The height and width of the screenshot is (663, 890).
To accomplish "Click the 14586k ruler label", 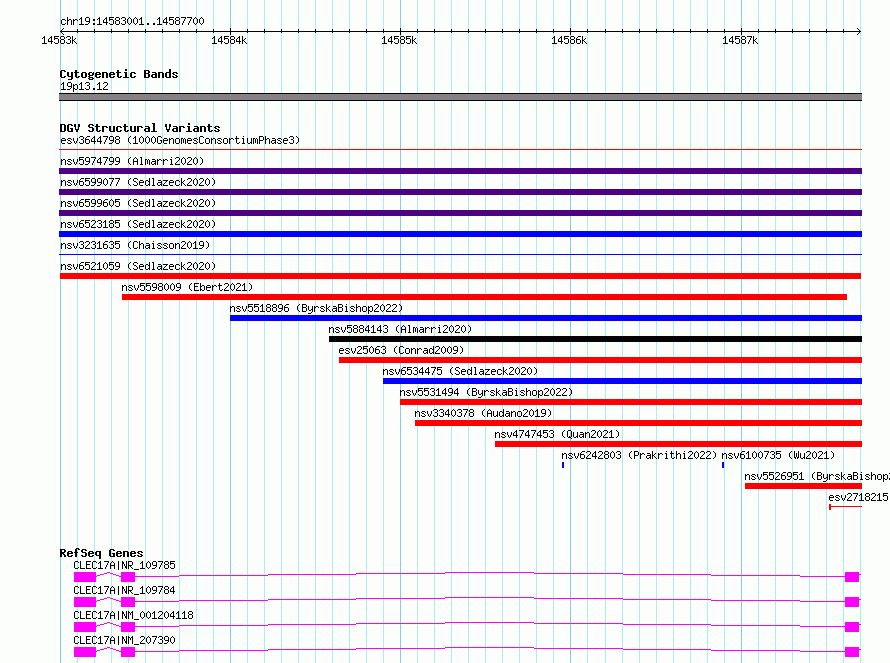I will (569, 40).
